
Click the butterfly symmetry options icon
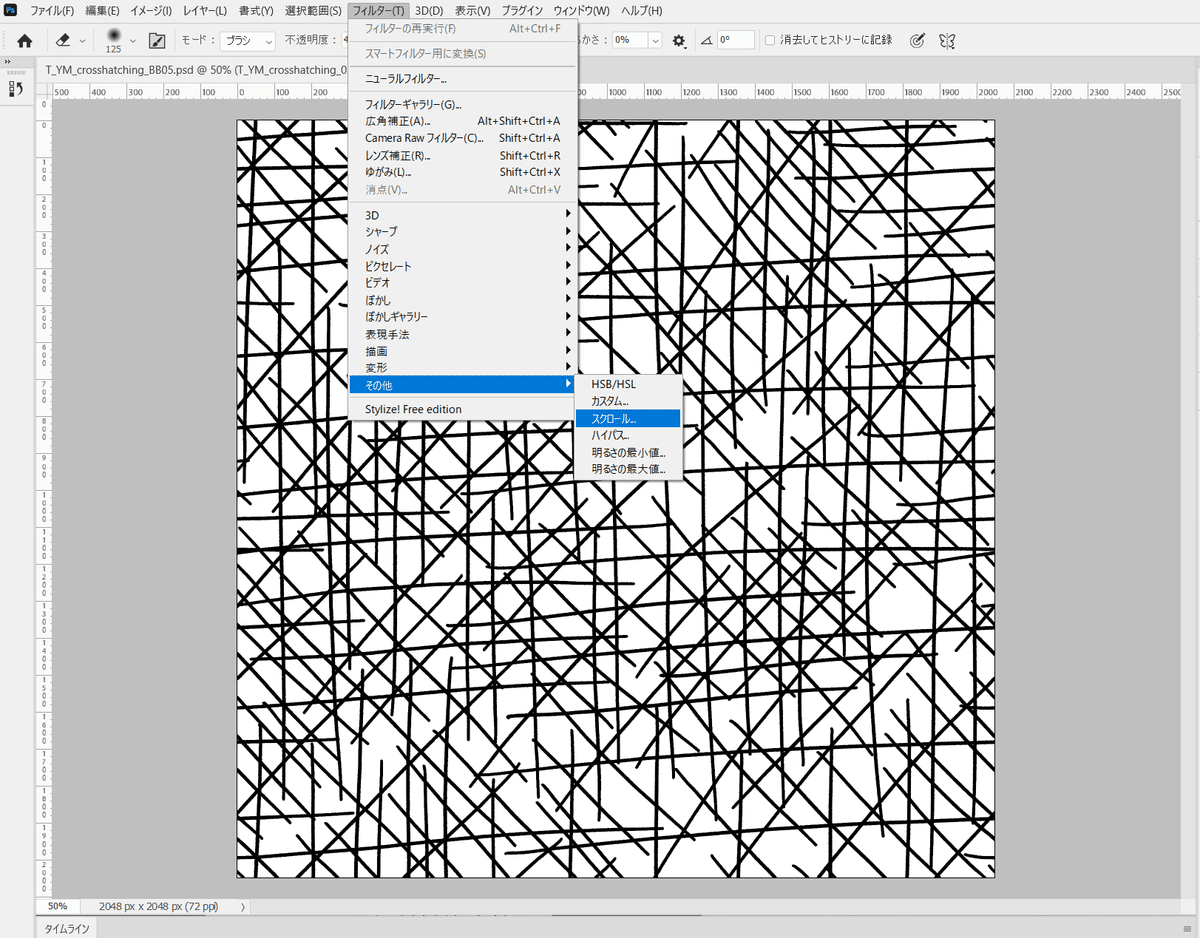click(x=947, y=41)
